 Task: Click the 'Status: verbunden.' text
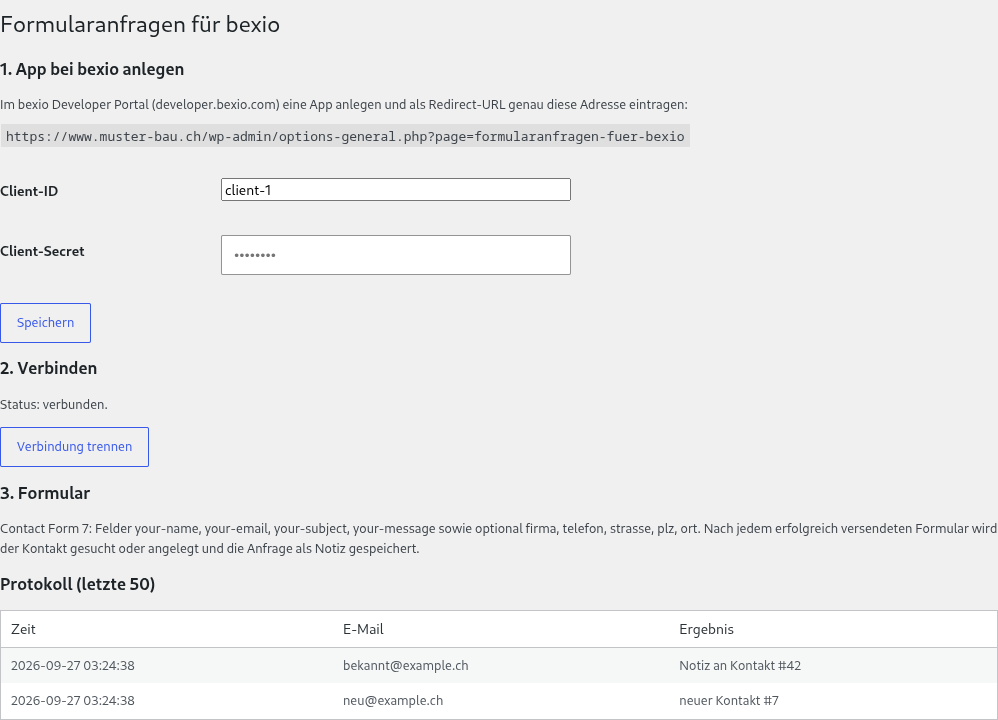pos(54,405)
